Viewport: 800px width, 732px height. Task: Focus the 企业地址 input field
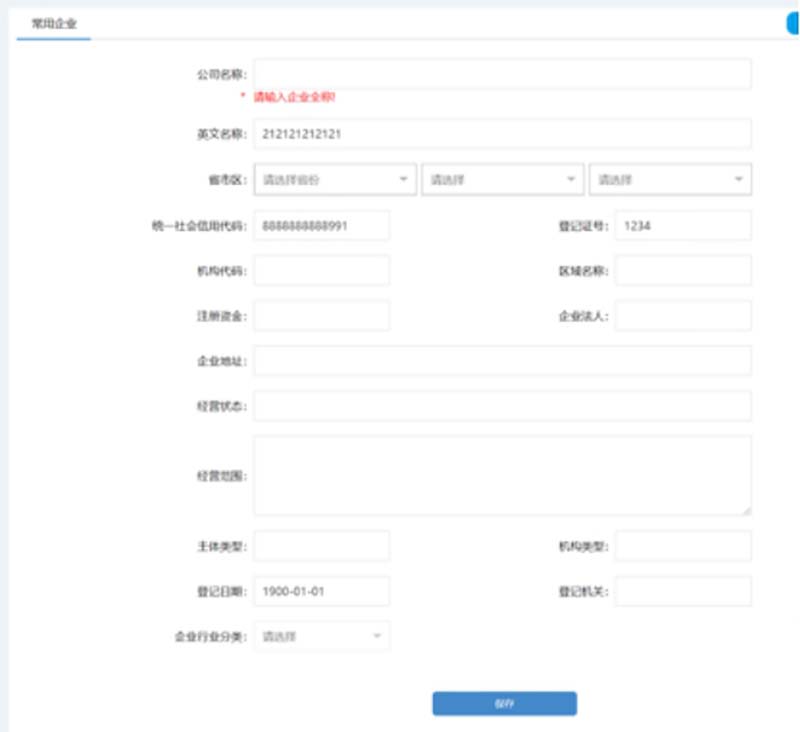pos(502,361)
